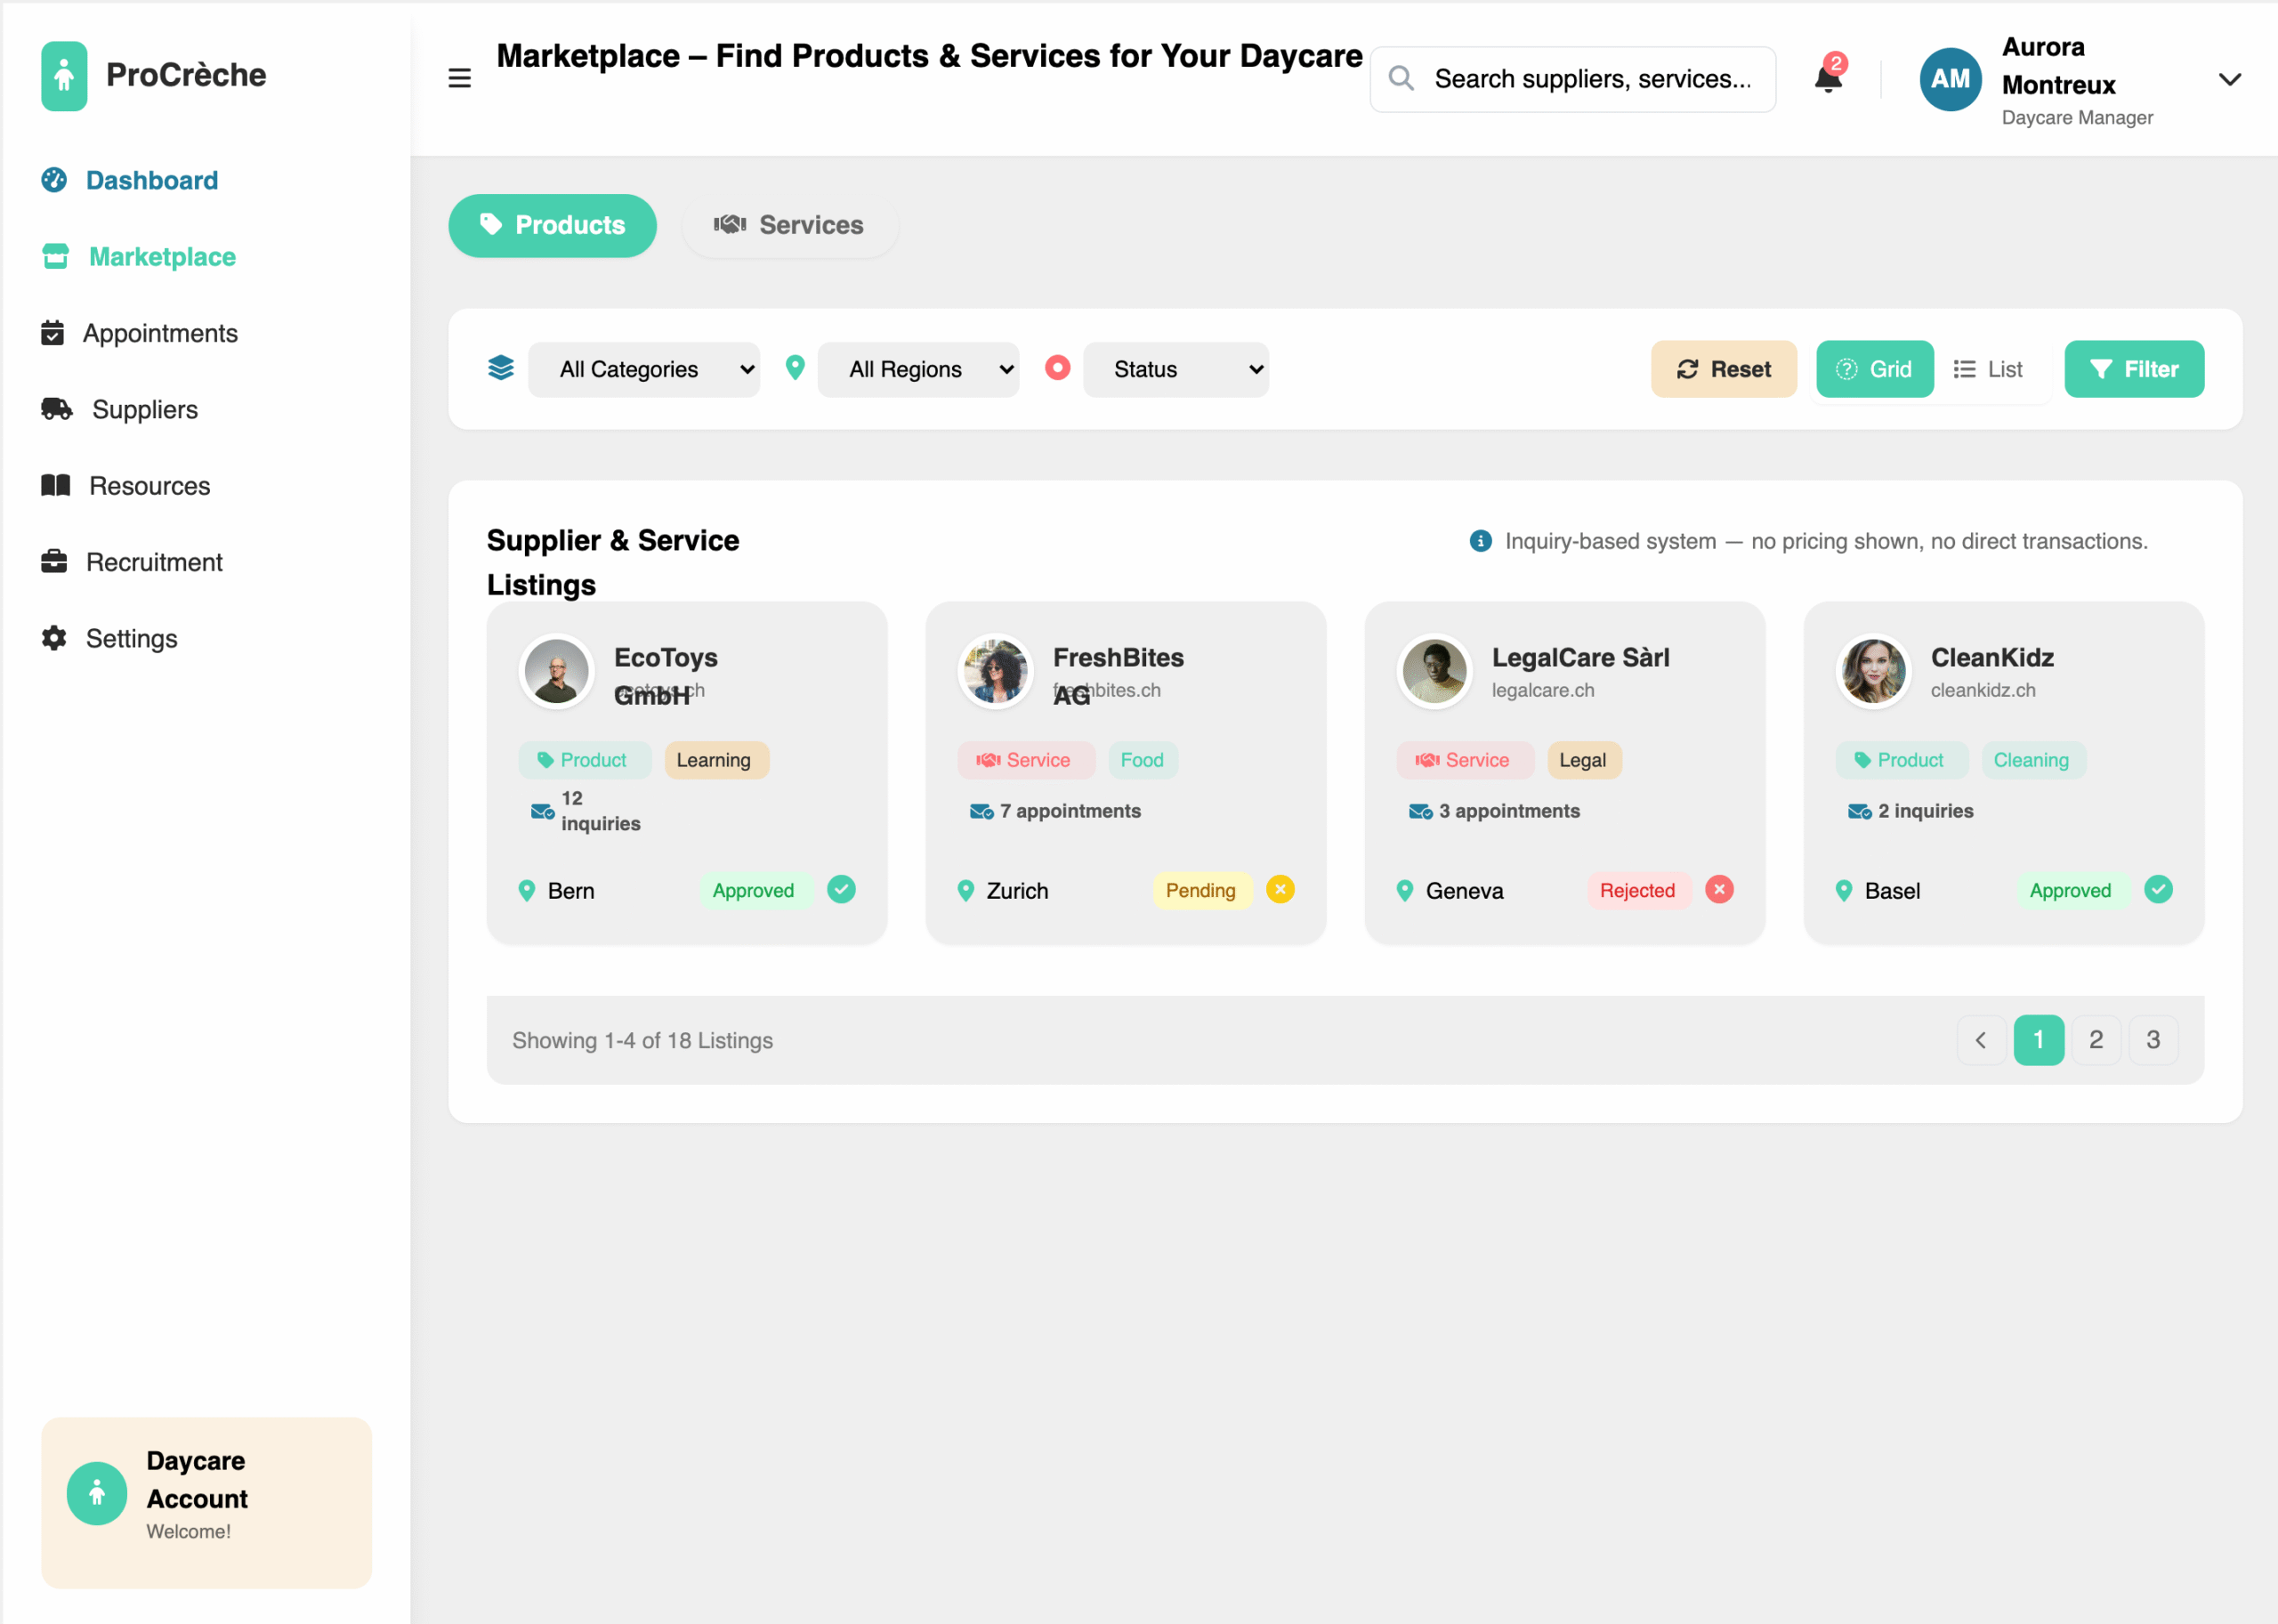This screenshot has height=1624, width=2278.
Task: Click the Pending status icon on FreshBites
Action: [1280, 889]
